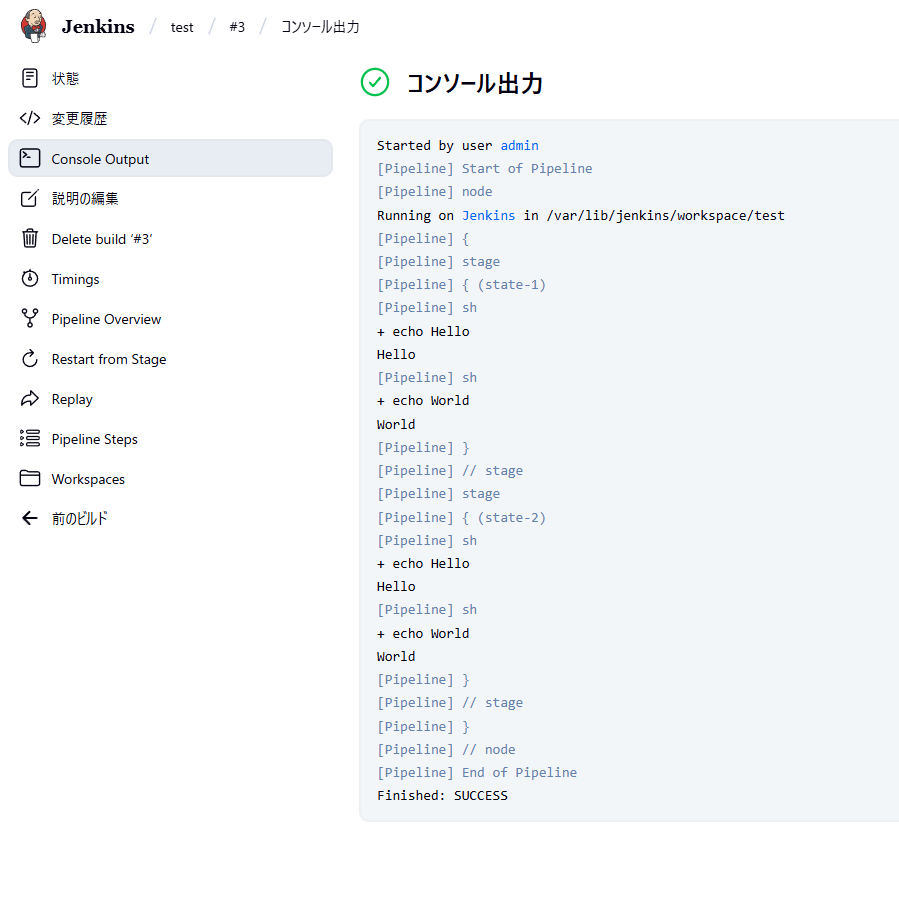Click the green build success status icon
899x900 pixels.
pos(375,83)
